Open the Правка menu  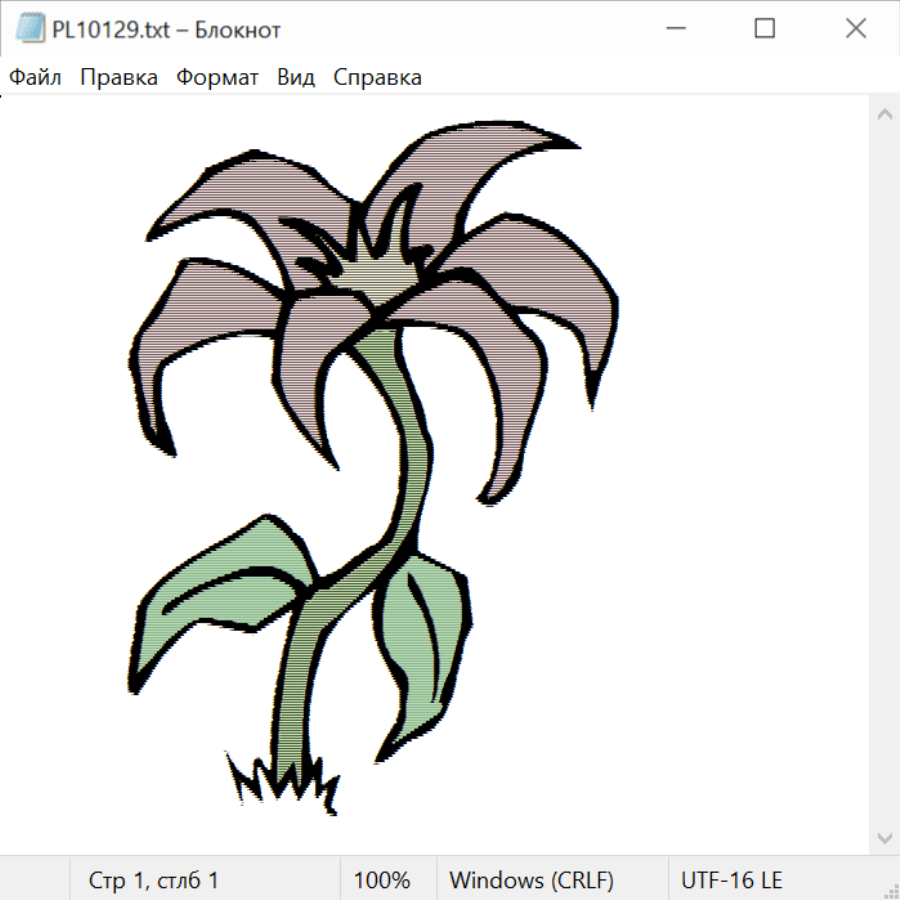[119, 77]
